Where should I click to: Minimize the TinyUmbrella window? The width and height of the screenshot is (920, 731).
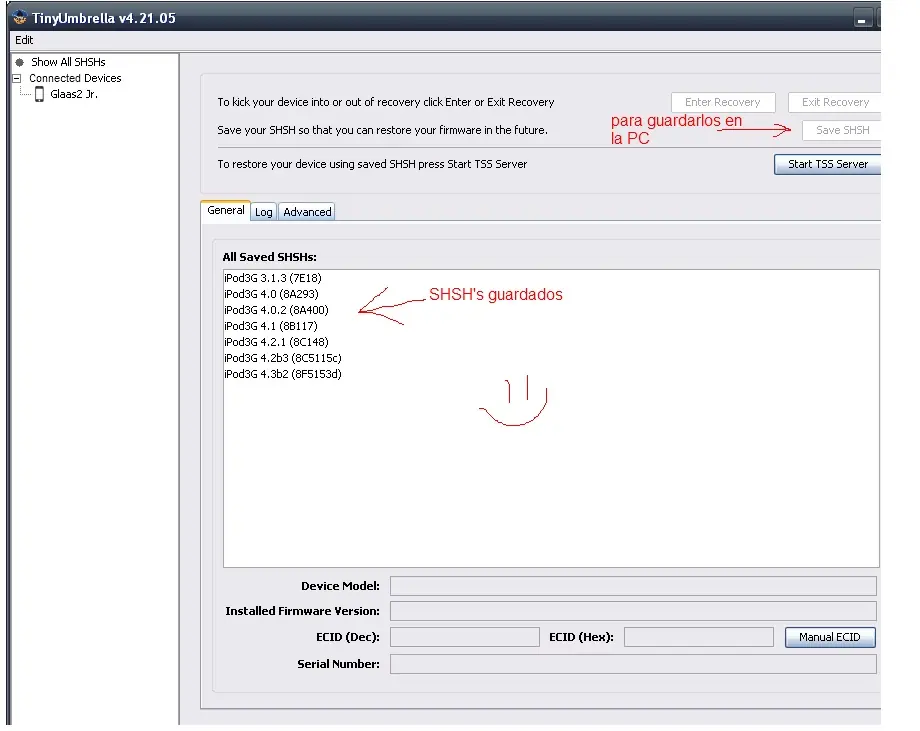[x=862, y=18]
